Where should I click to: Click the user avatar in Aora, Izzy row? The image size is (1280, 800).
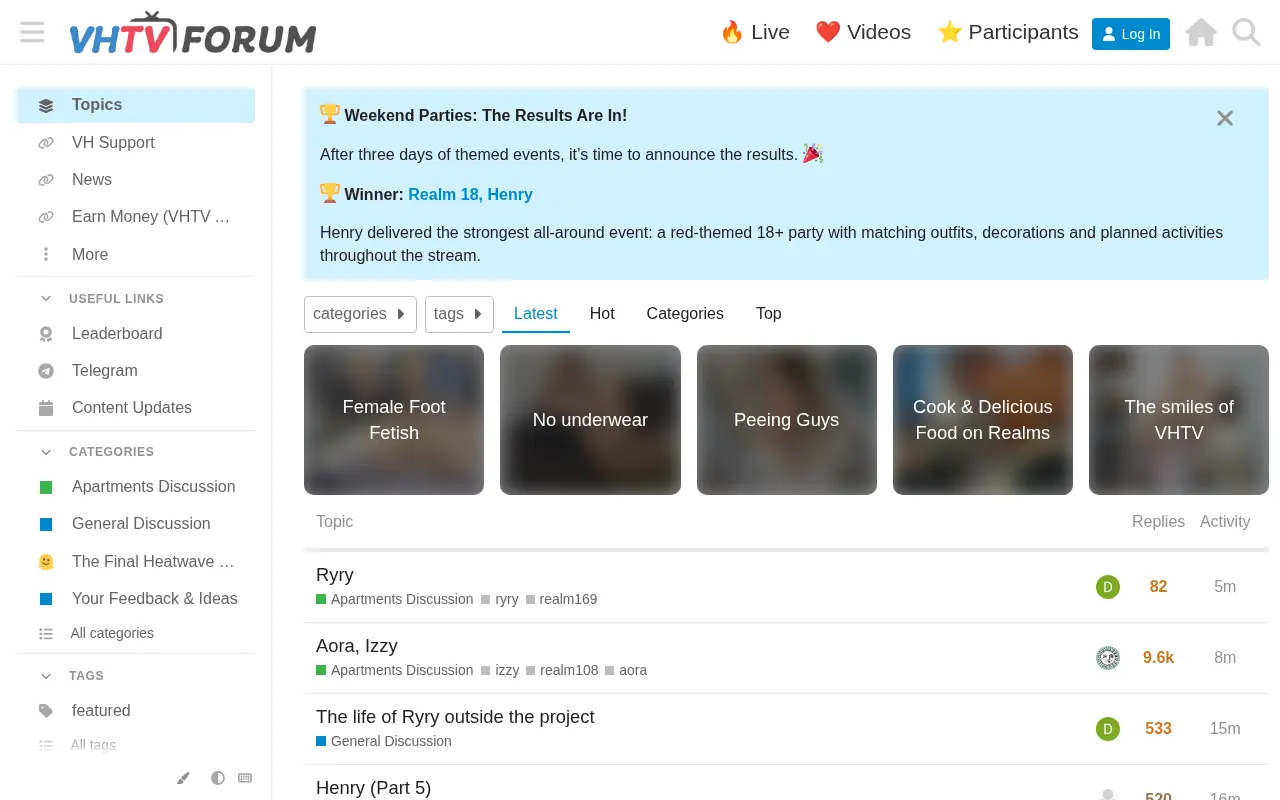(1107, 658)
